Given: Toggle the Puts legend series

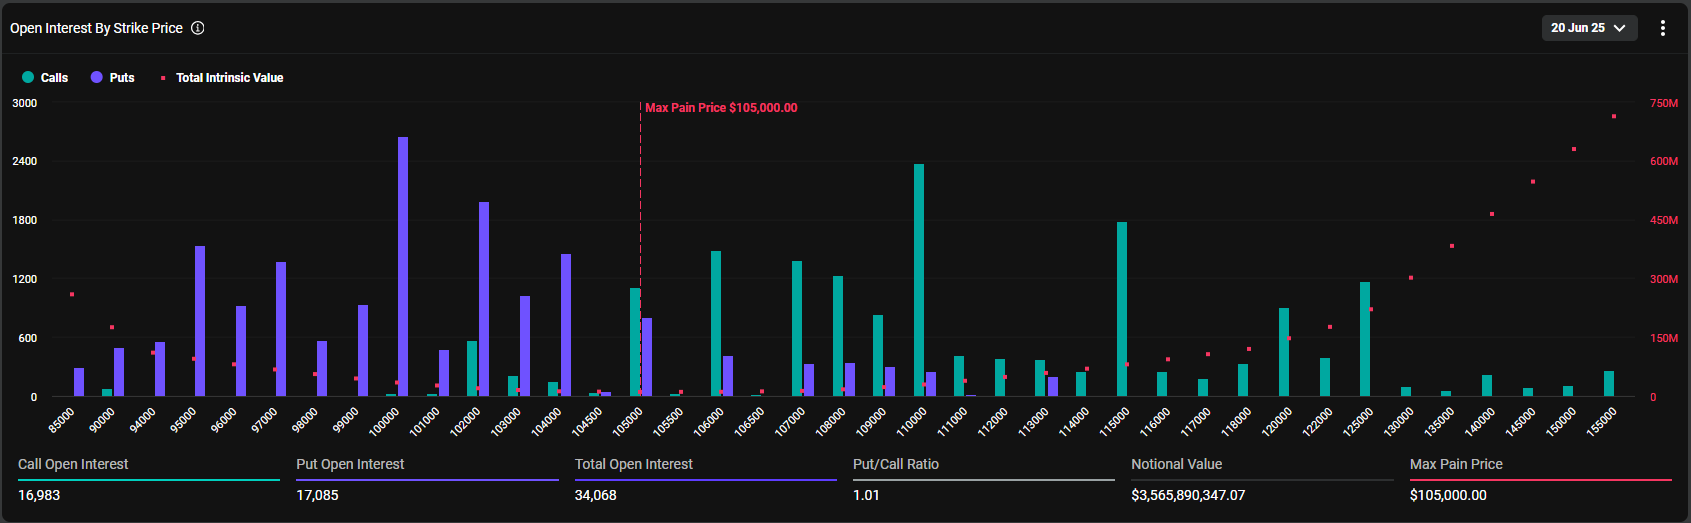Looking at the screenshot, I should click(x=121, y=78).
